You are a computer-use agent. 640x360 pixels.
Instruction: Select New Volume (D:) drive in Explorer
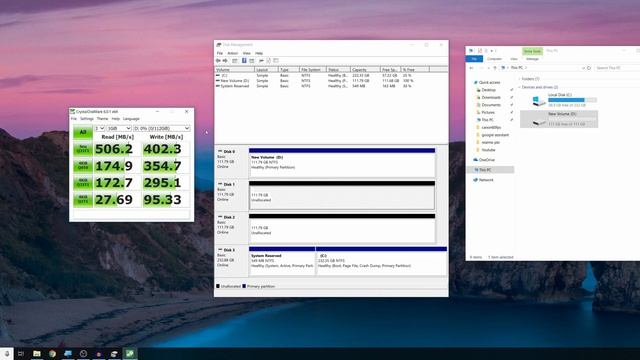(x=559, y=119)
